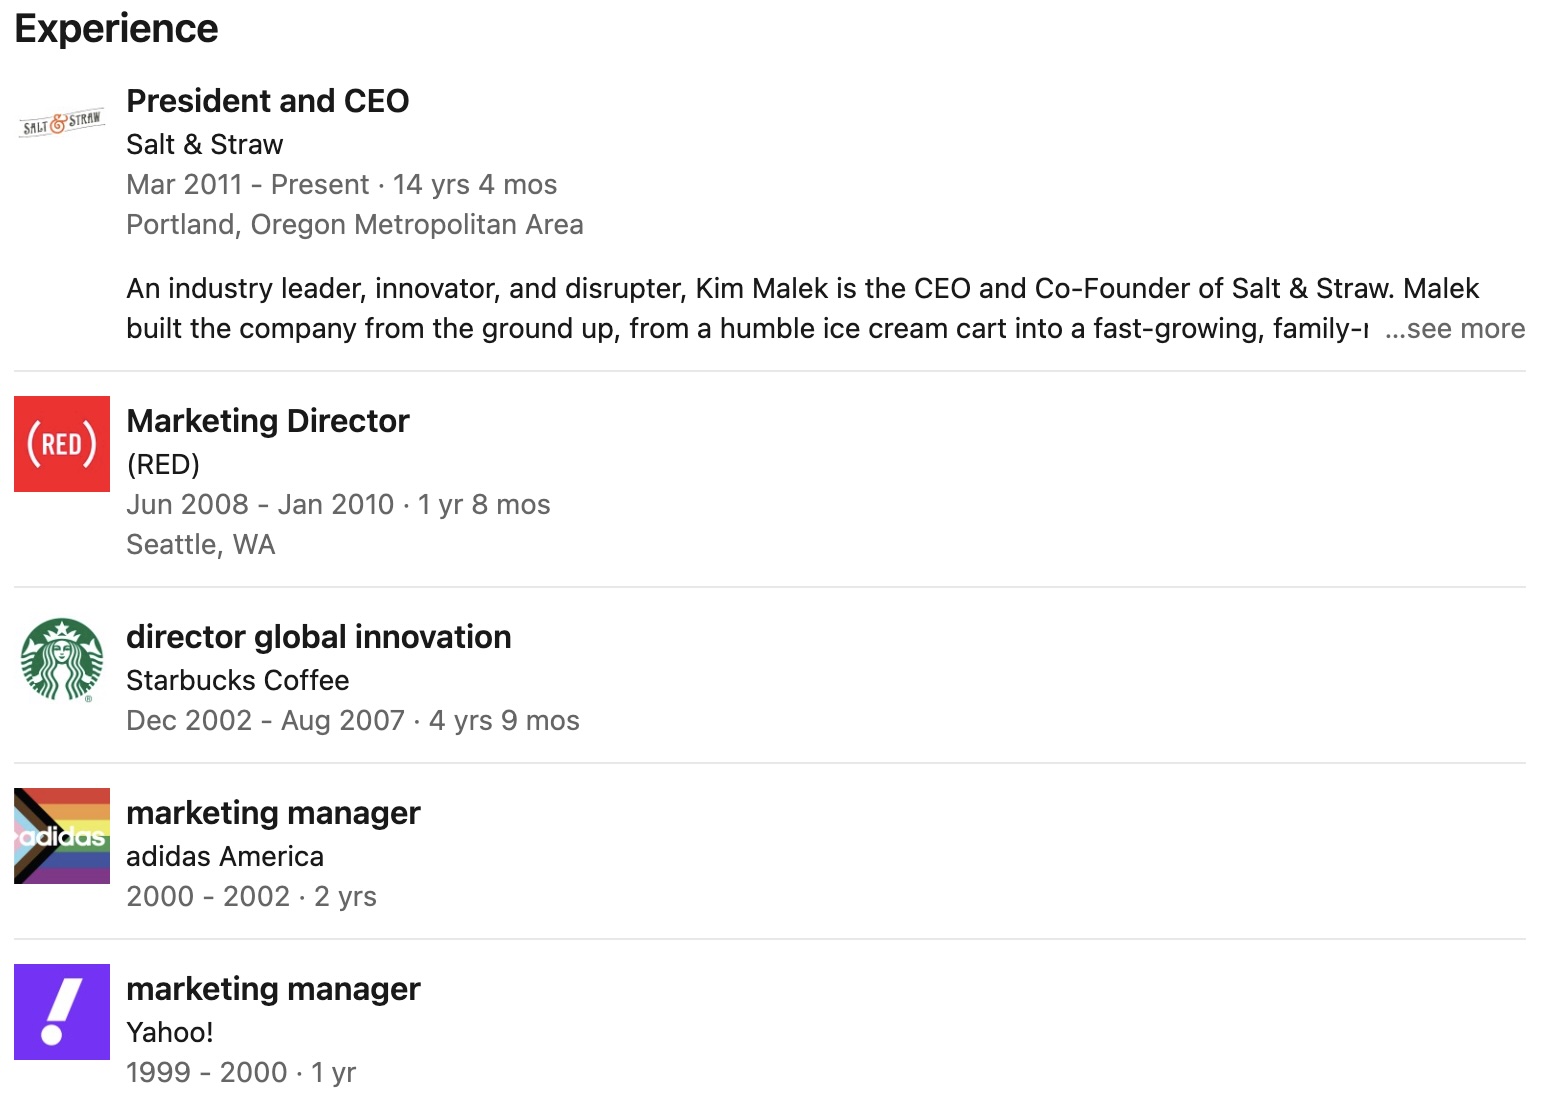This screenshot has width=1558, height=1108.
Task: Open the Starbucks Coffee logo
Action: [x=62, y=660]
